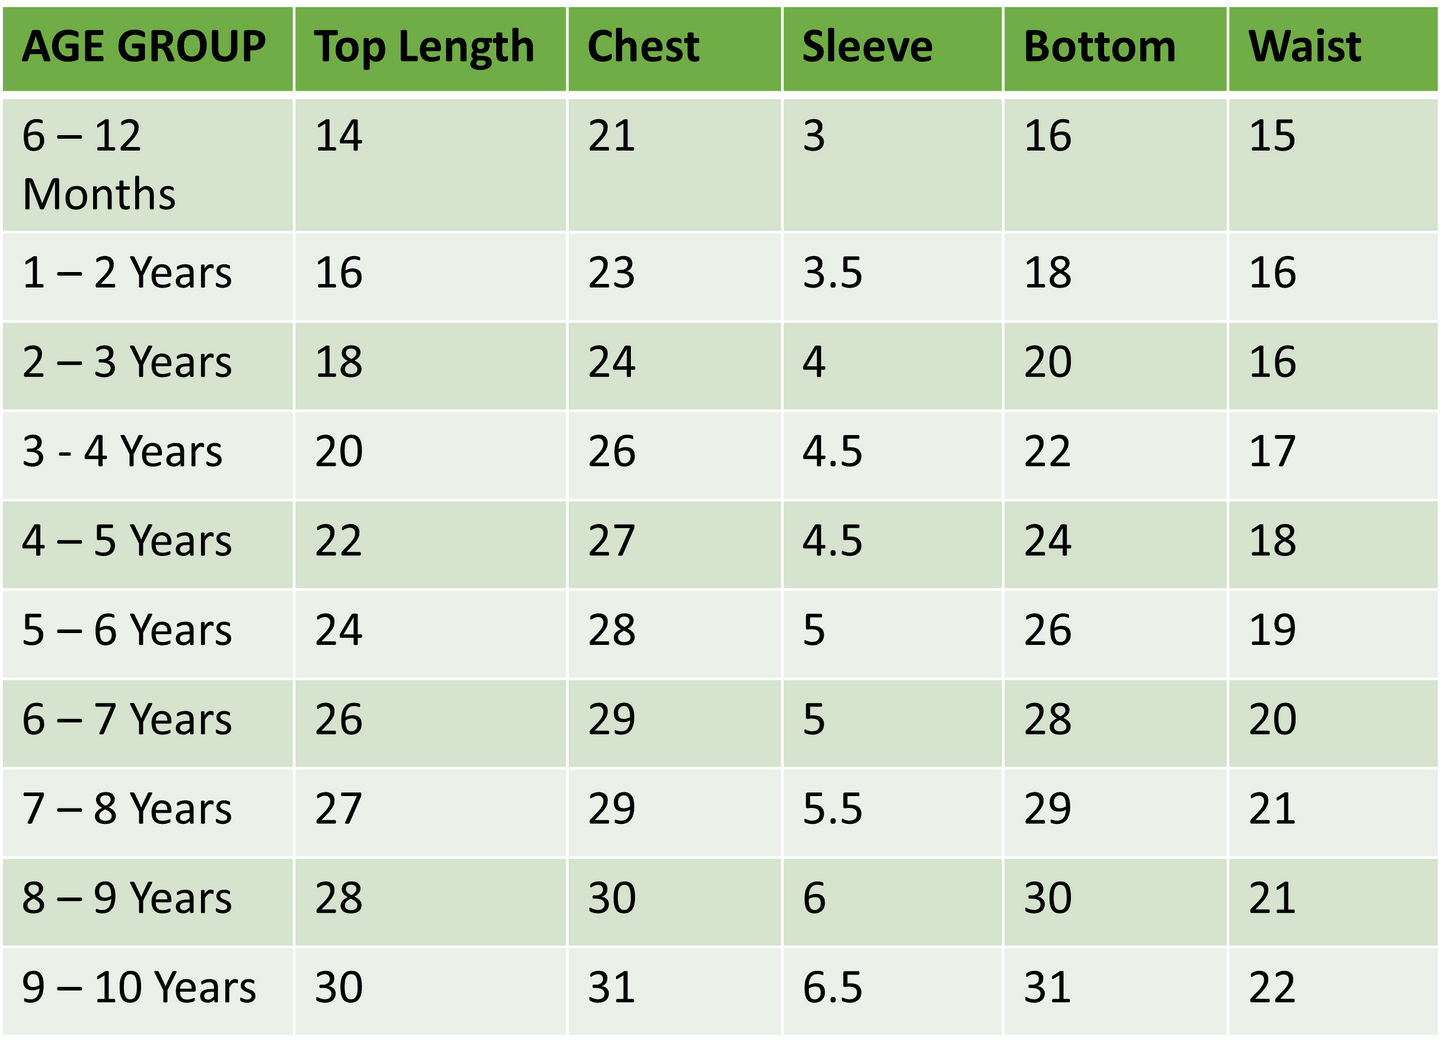Click Waist value 19 for 5 – 6 Years
This screenshot has width=1445, height=1045.
coord(1272,631)
